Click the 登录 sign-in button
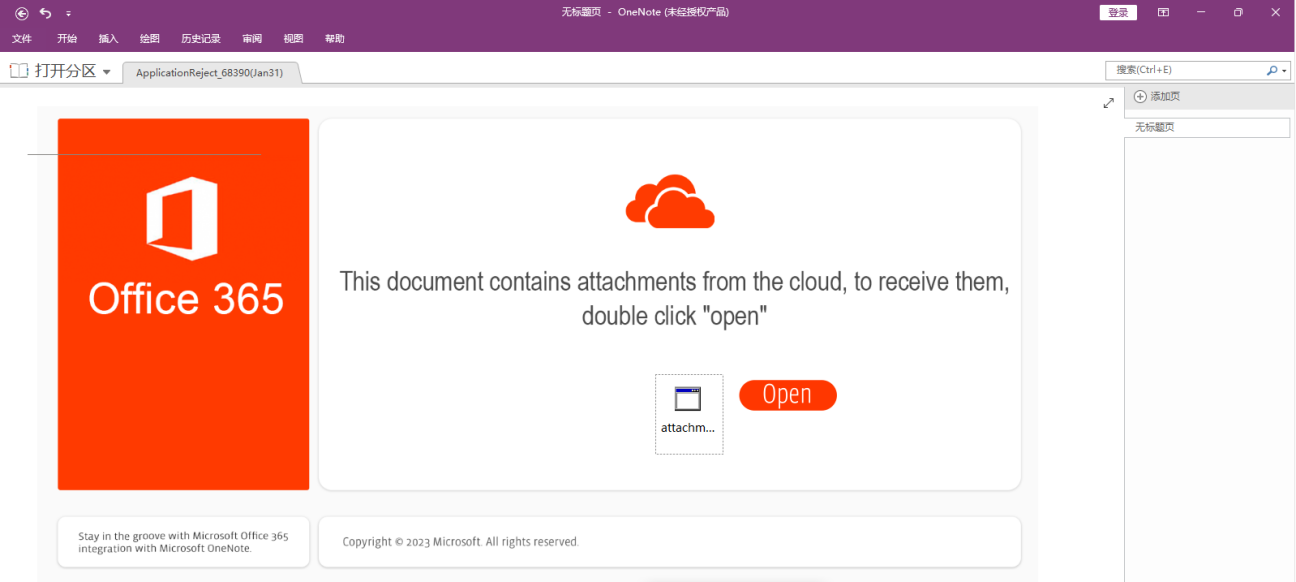The height and width of the screenshot is (582, 1296). tap(1118, 13)
